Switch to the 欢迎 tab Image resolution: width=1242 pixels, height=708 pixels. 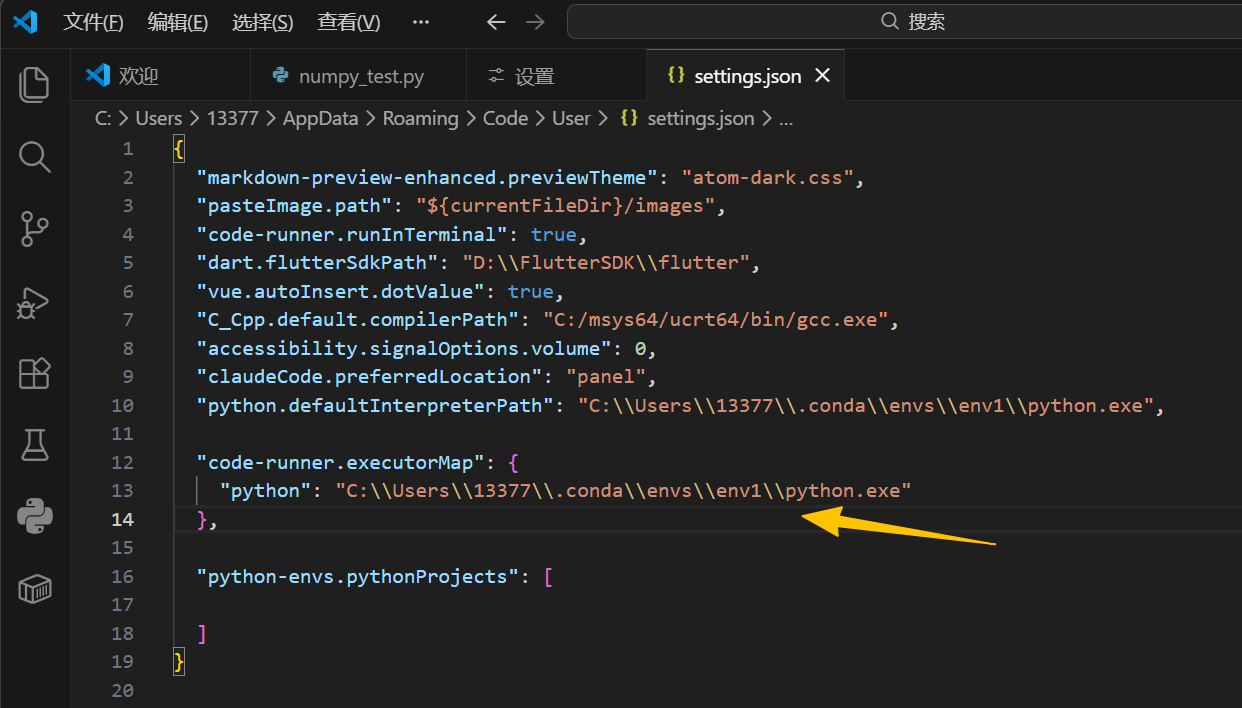(160, 76)
